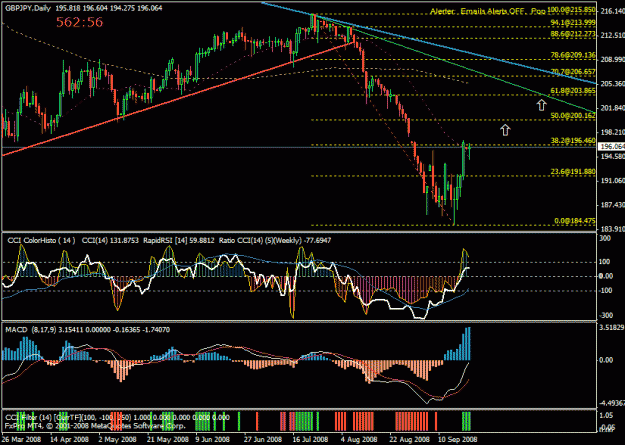Click the 21 May 2008 date label
Image resolution: width=625 pixels, height=445 pixels.
pyautogui.click(x=166, y=439)
